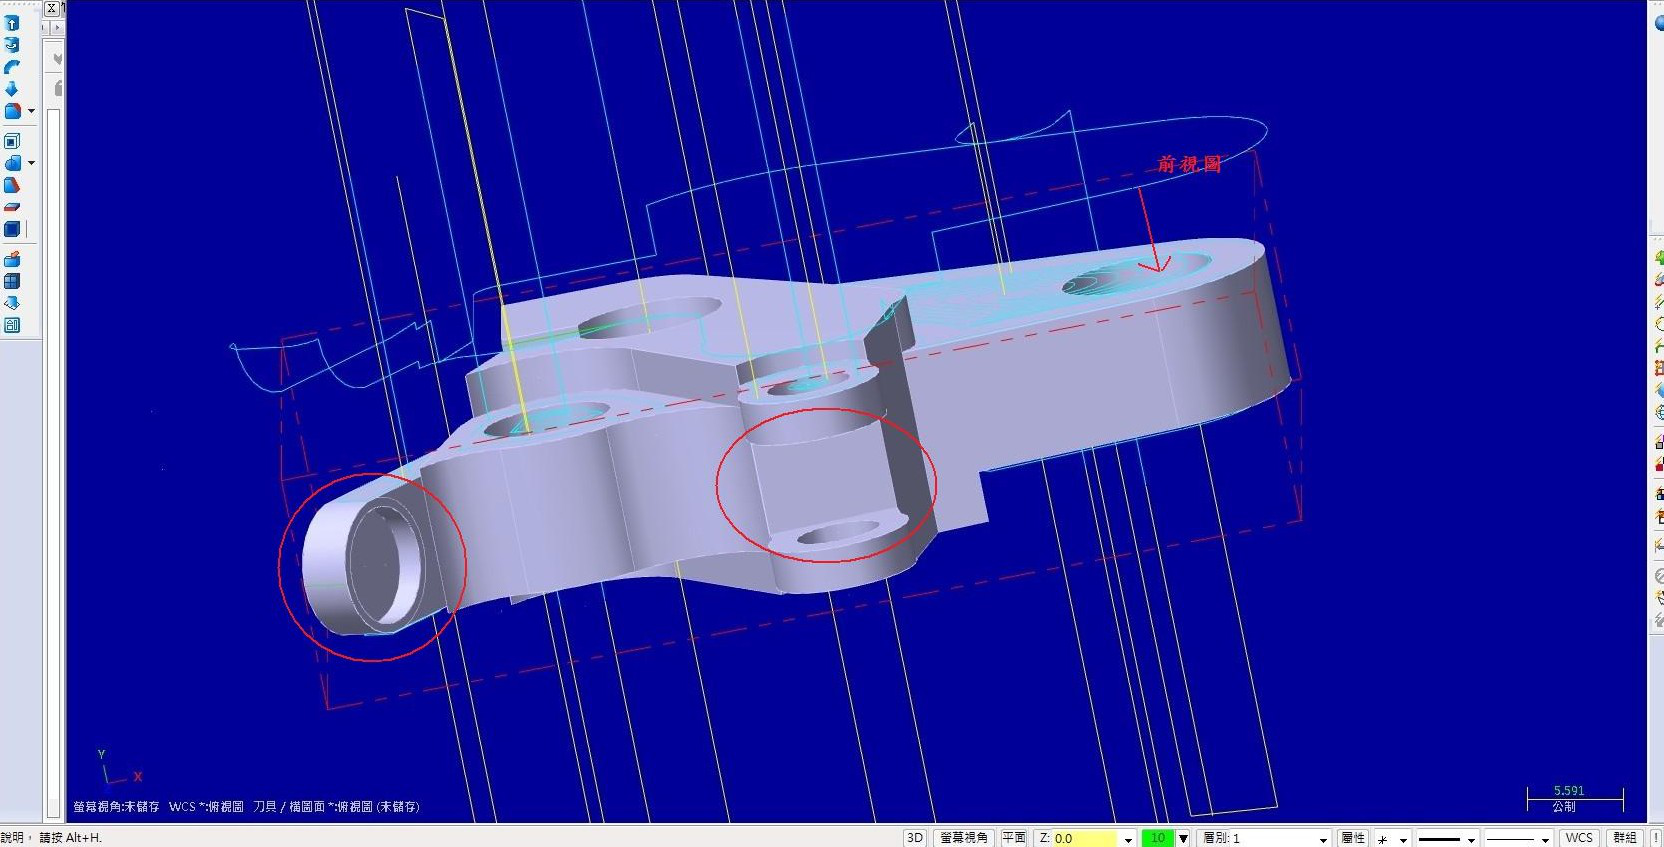Open the 螢幕視角 screen view menu
1664x847 pixels.
(964, 838)
